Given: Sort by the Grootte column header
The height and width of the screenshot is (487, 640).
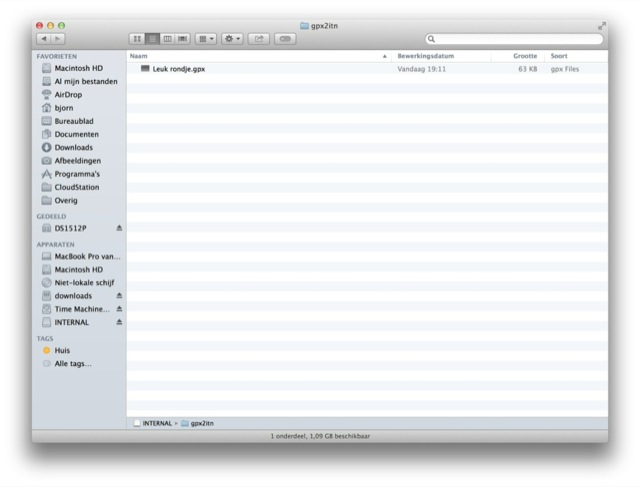Looking at the screenshot, I should [x=525, y=56].
